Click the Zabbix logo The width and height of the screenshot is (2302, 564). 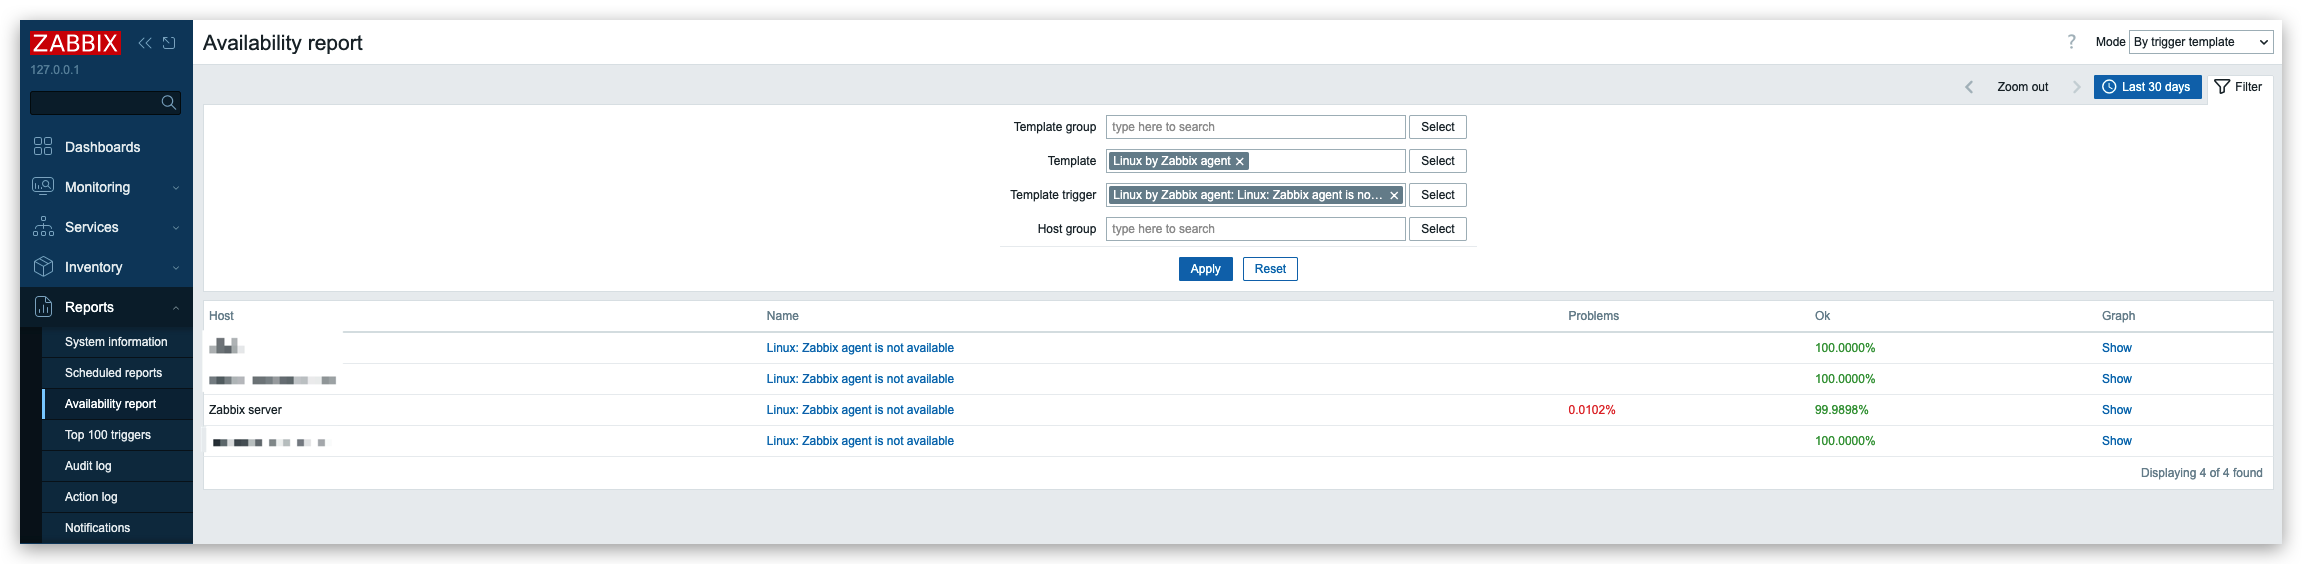click(x=75, y=43)
